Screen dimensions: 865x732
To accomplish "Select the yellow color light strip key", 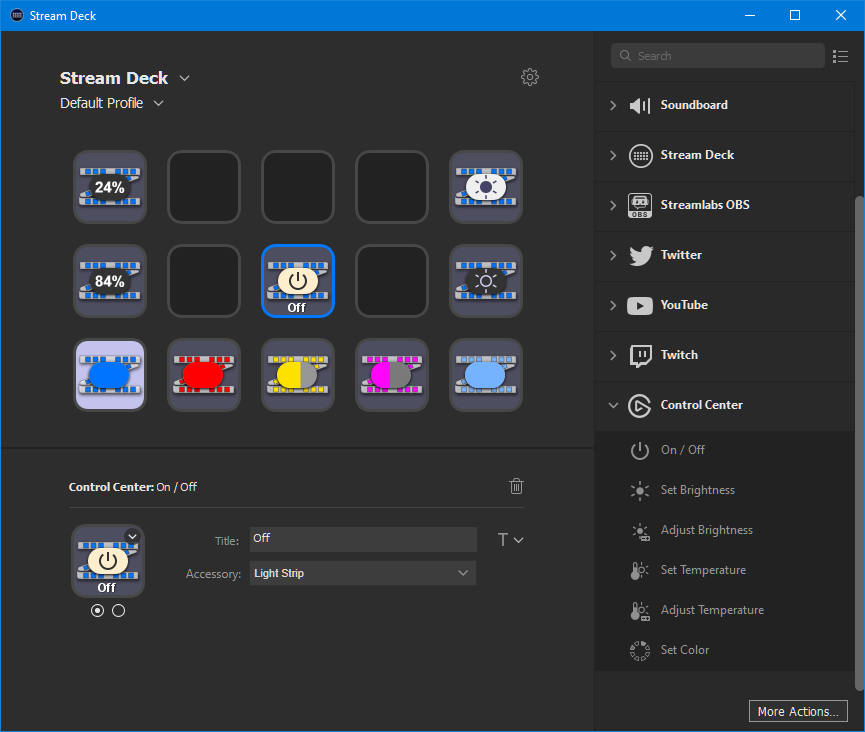I will click(x=298, y=375).
